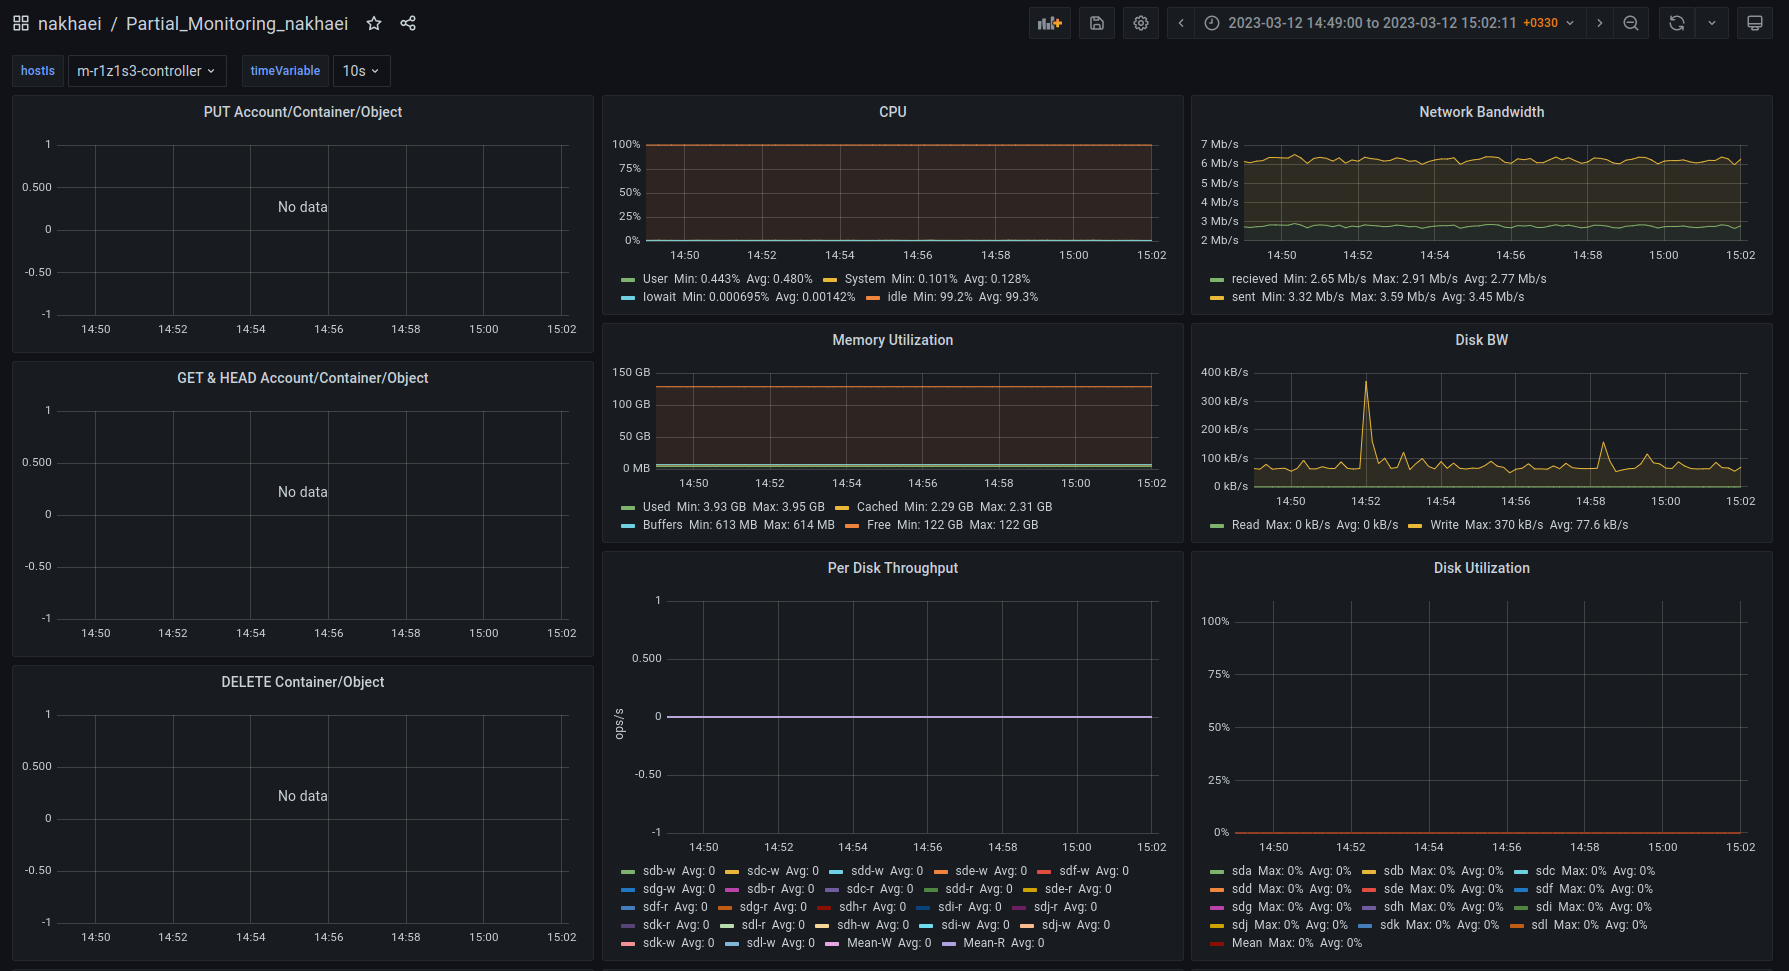Click the dashboard grid icon beside nakhaei

[x=21, y=23]
